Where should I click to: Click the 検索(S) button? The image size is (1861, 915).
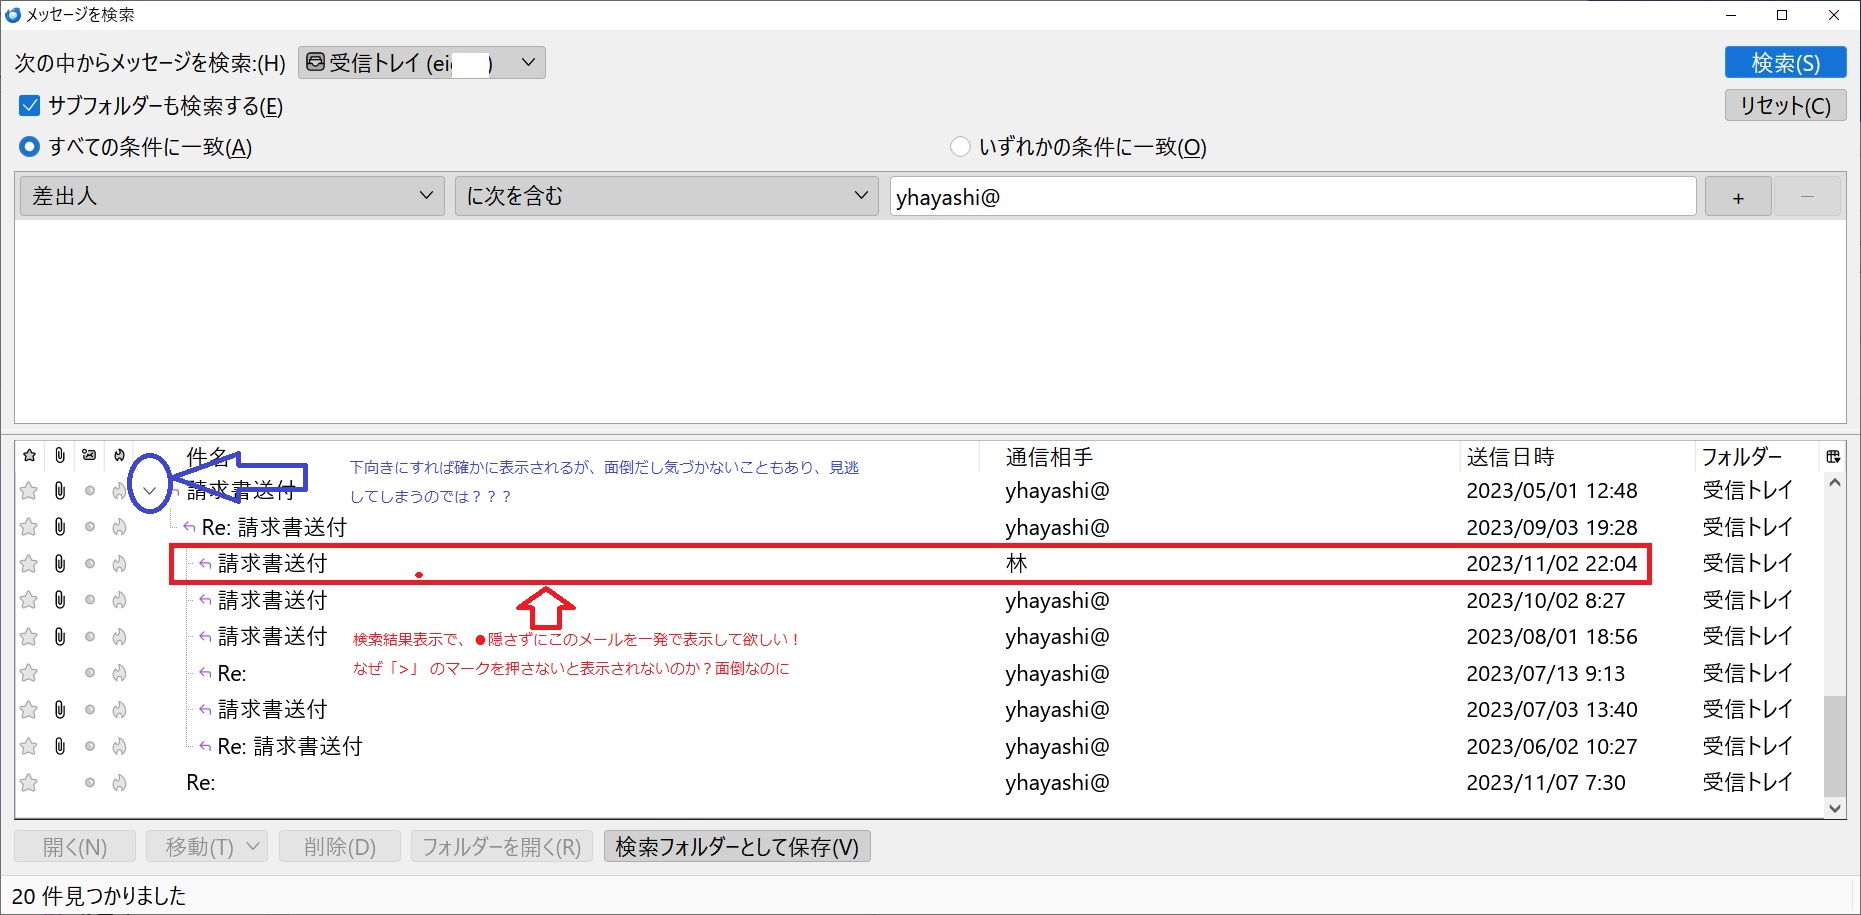pyautogui.click(x=1785, y=63)
